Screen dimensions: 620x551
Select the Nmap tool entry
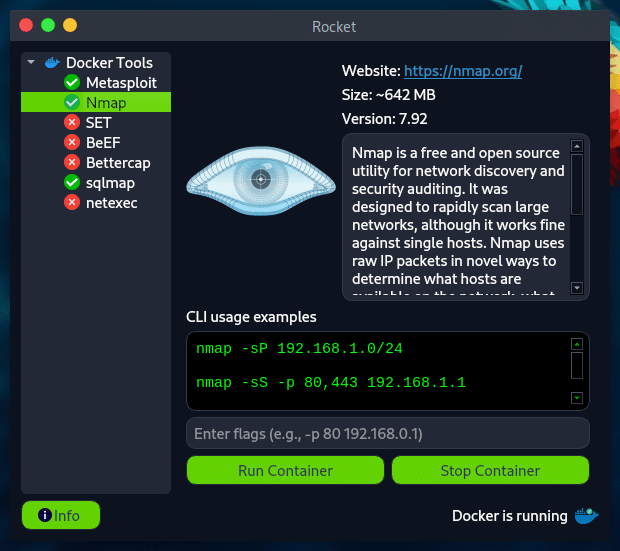(96, 102)
